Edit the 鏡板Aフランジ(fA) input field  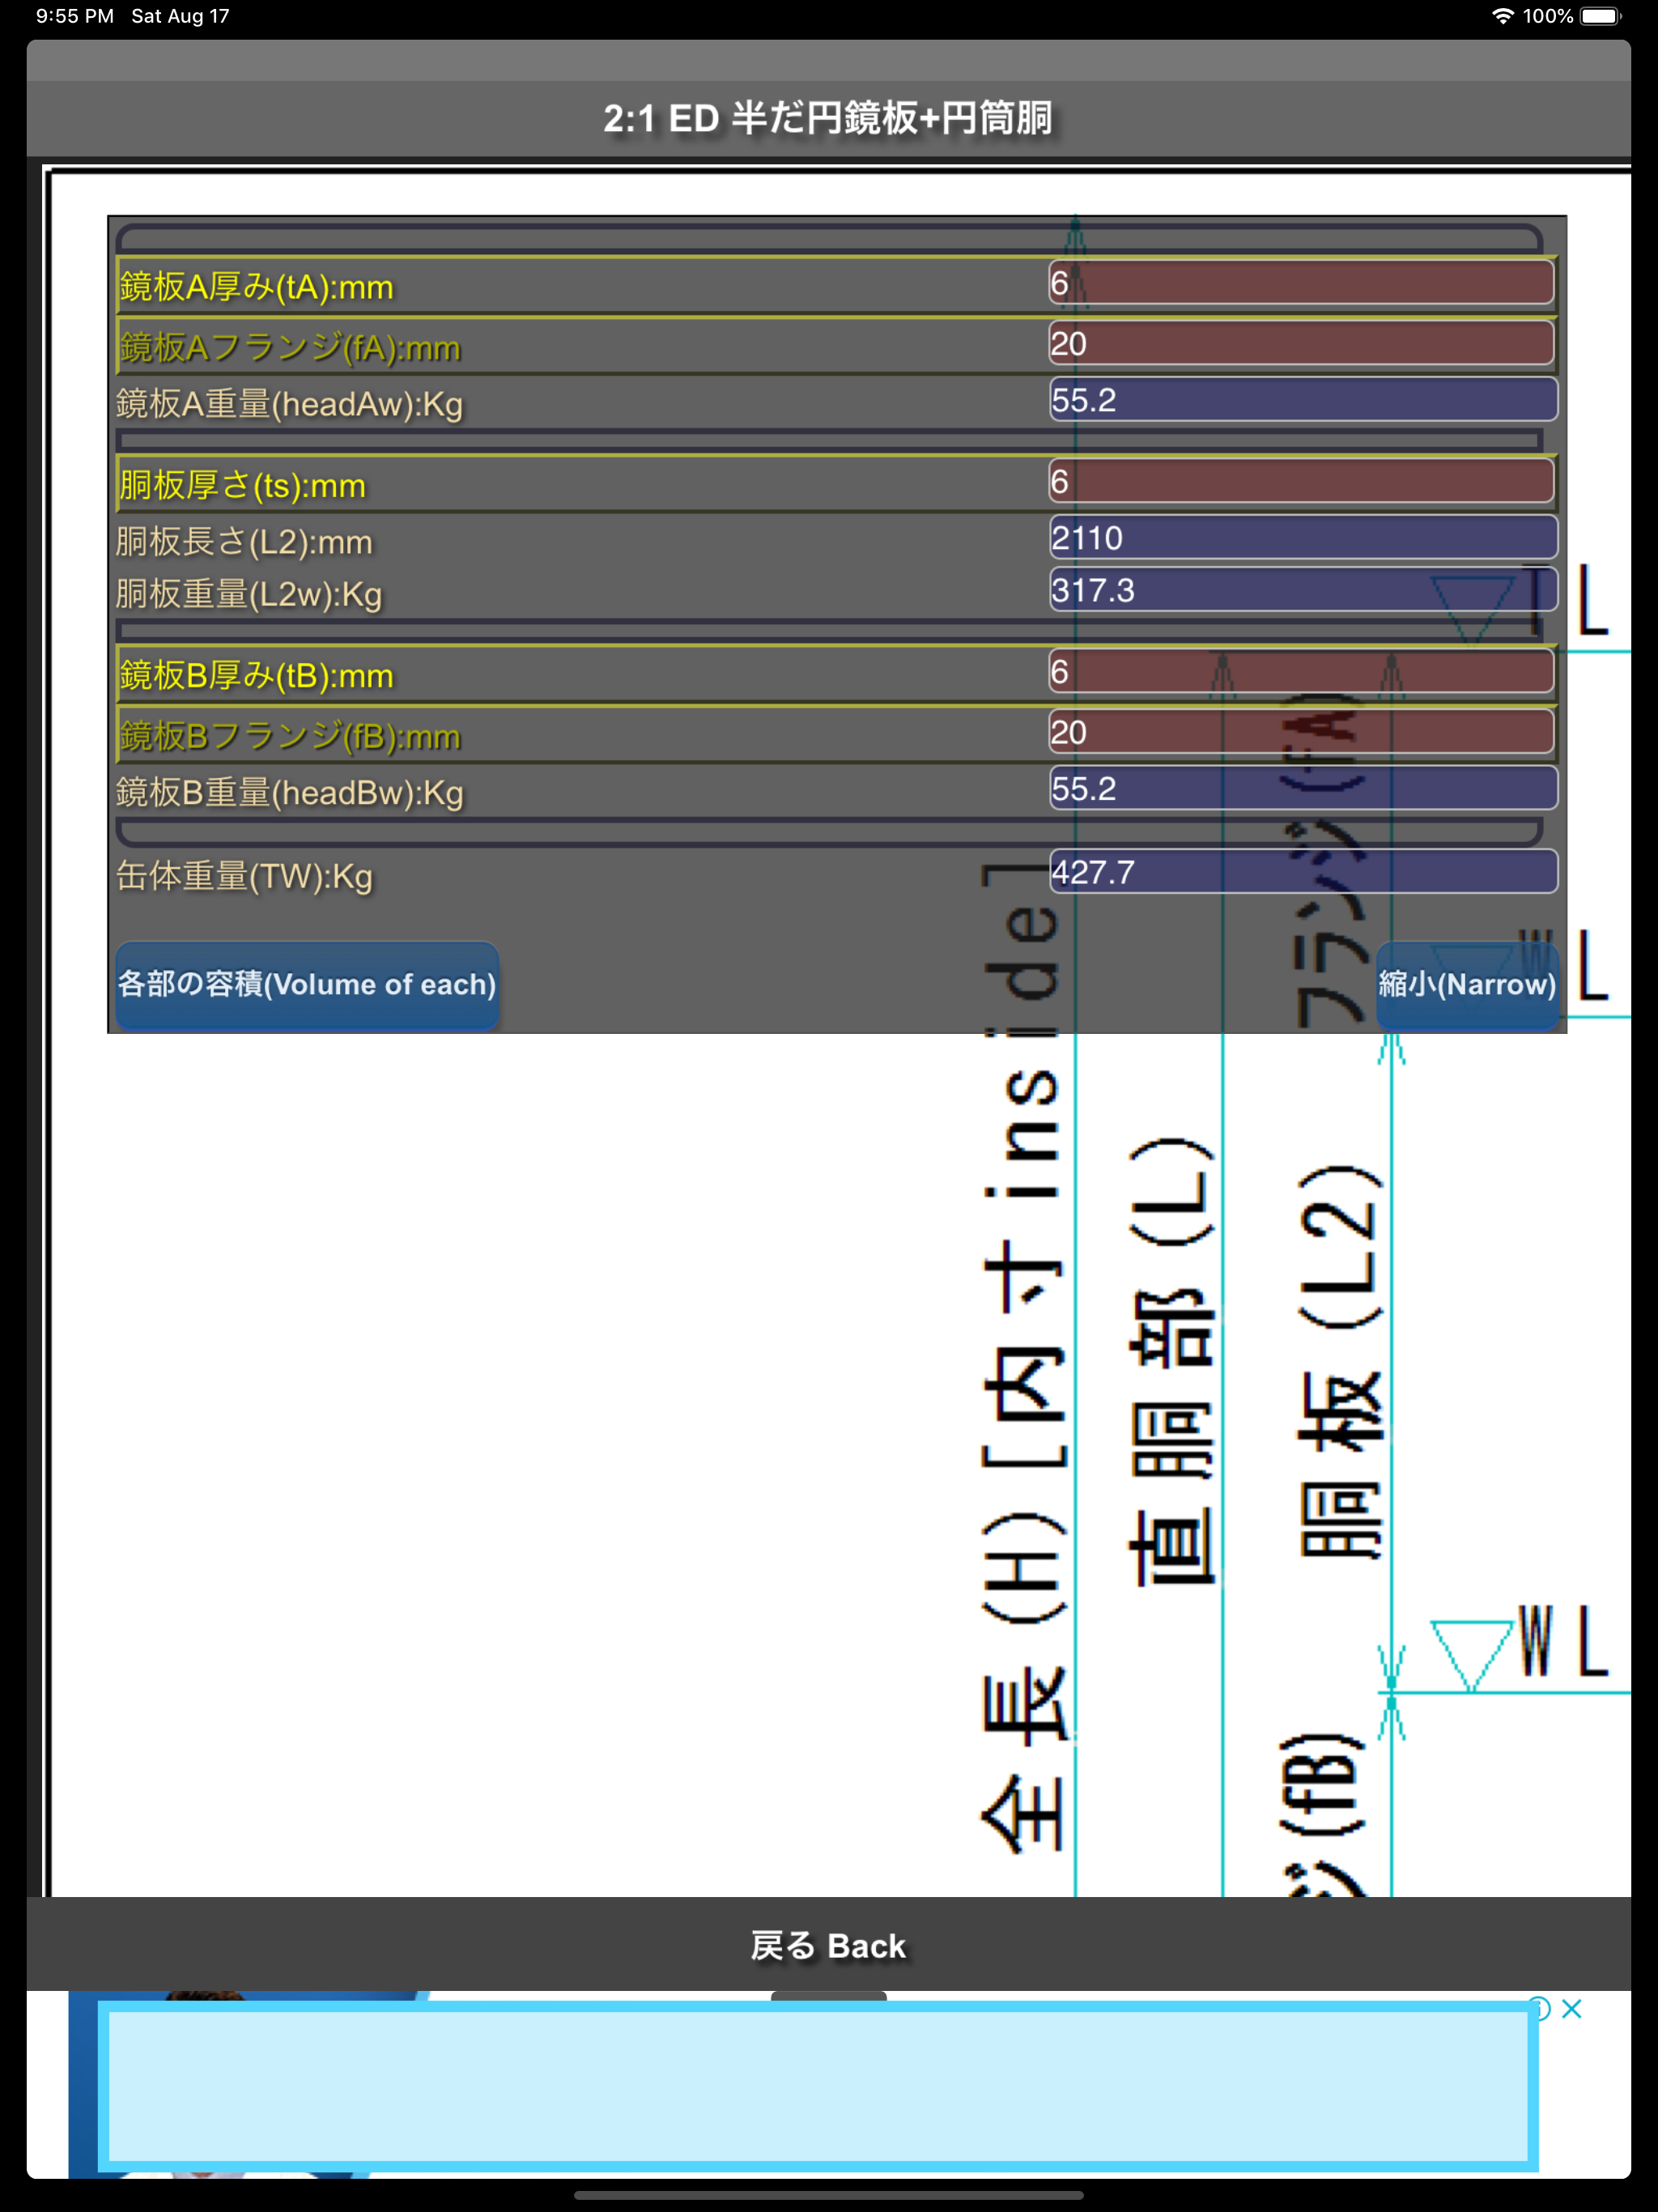[x=1301, y=343]
